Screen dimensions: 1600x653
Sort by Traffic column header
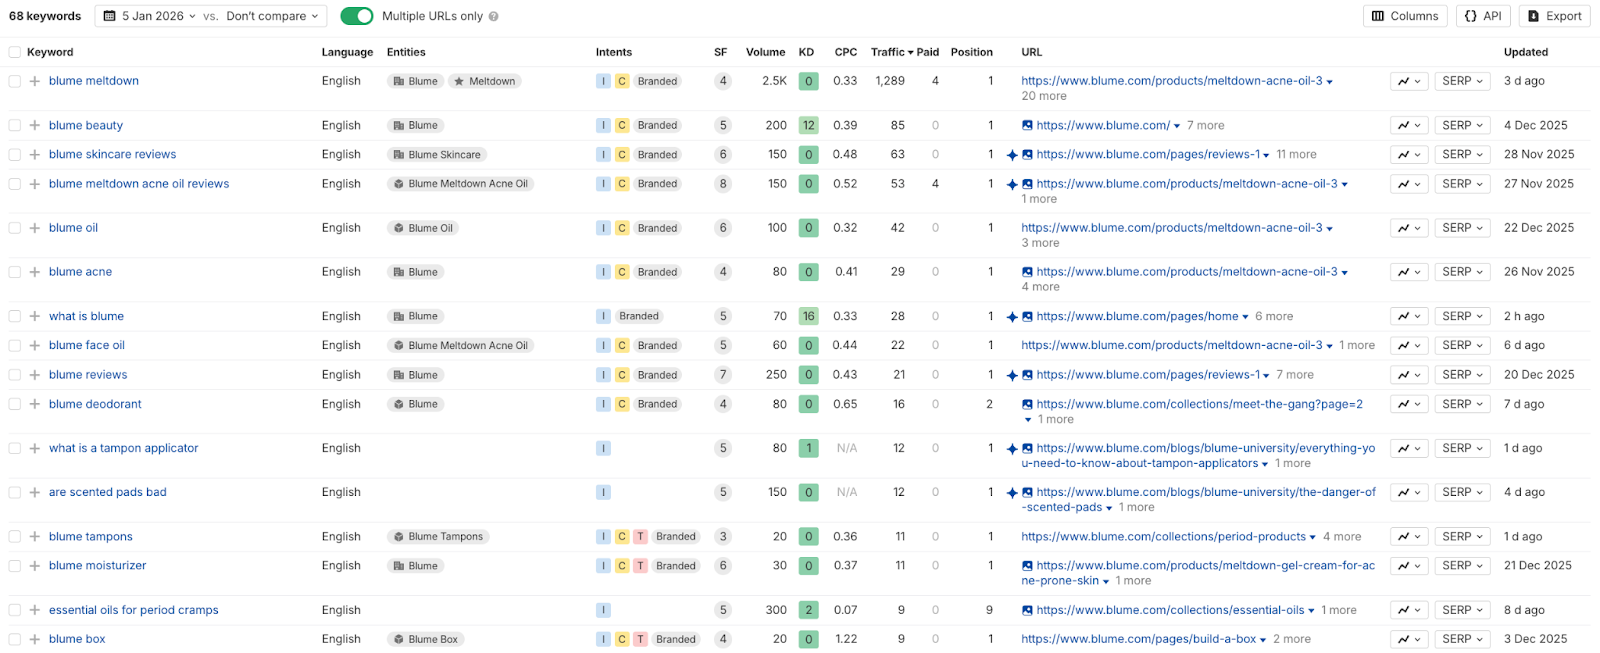tap(892, 52)
